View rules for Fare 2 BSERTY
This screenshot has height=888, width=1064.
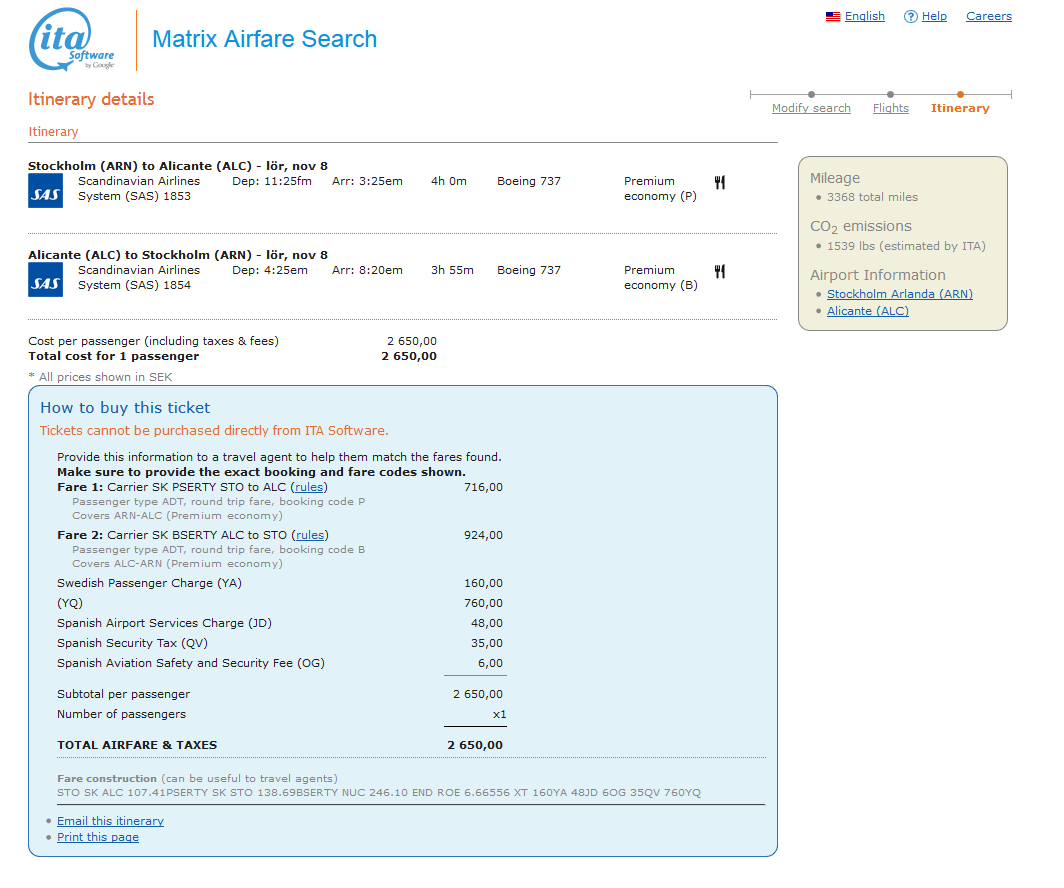310,535
